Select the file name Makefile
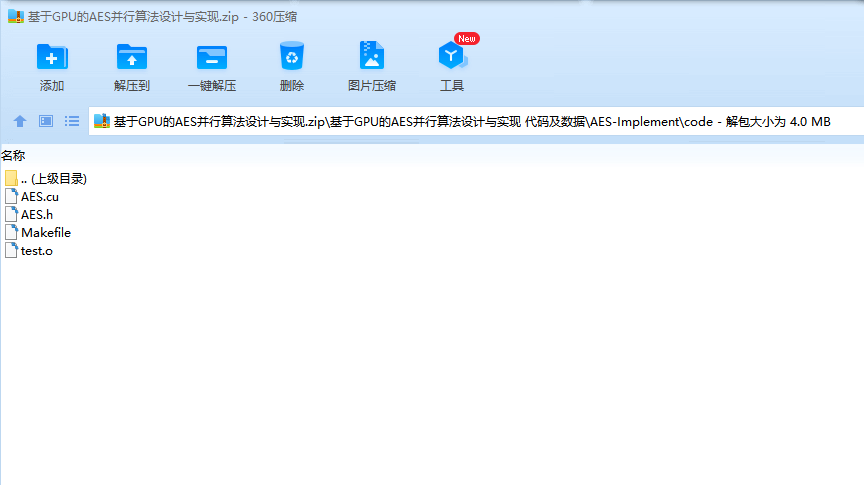864x485 pixels. tap(46, 233)
